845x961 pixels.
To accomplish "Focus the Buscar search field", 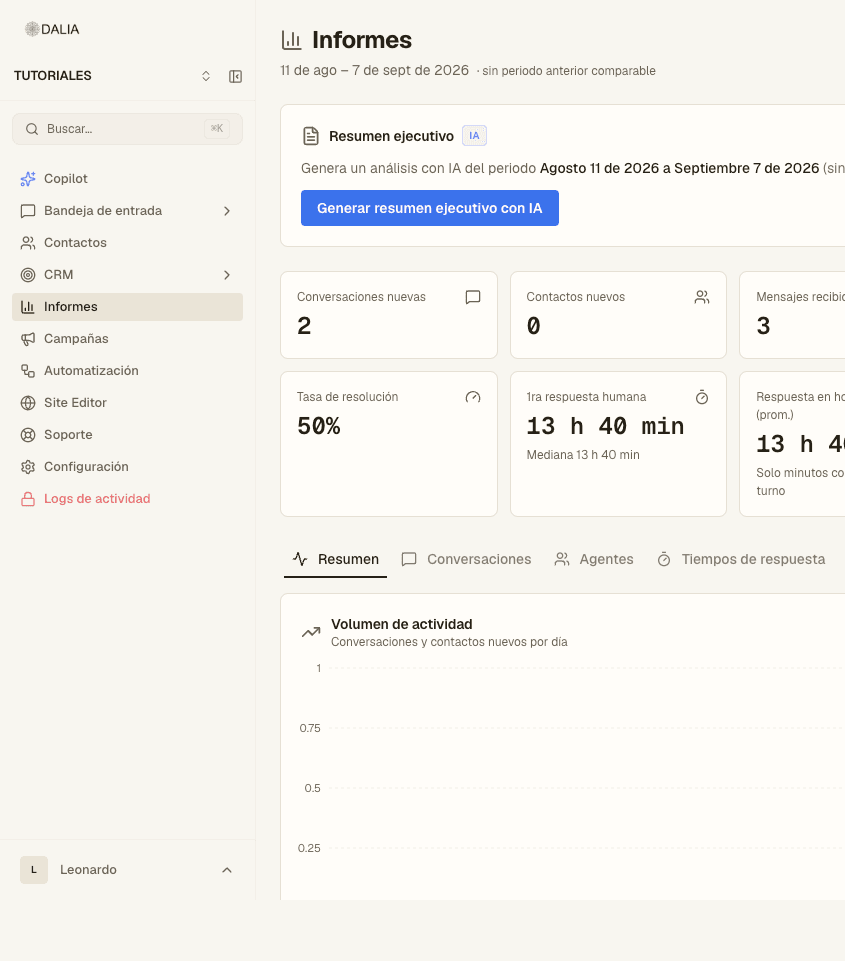I will [x=127, y=129].
